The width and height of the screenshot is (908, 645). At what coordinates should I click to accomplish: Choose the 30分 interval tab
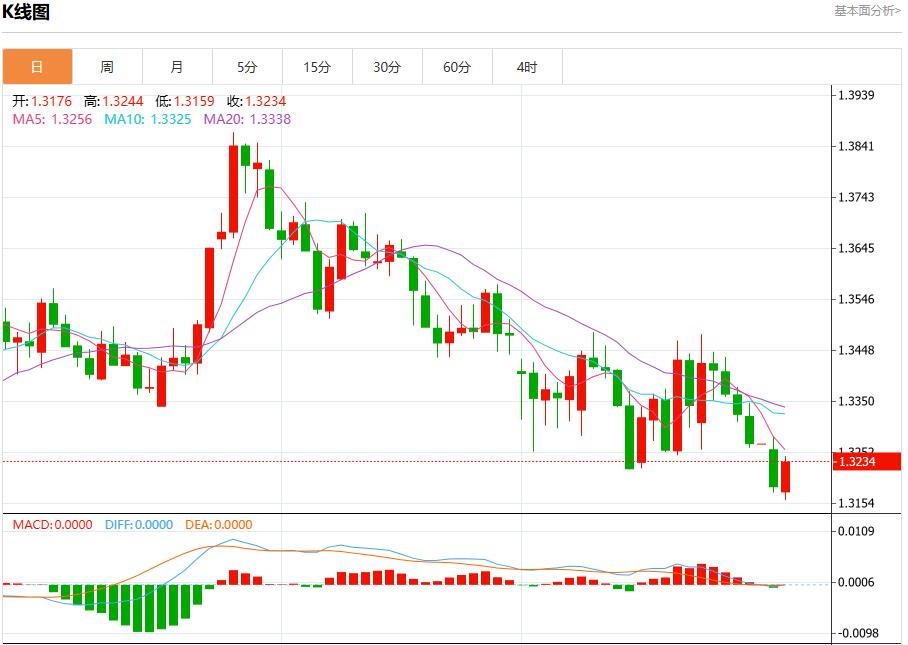pyautogui.click(x=387, y=67)
